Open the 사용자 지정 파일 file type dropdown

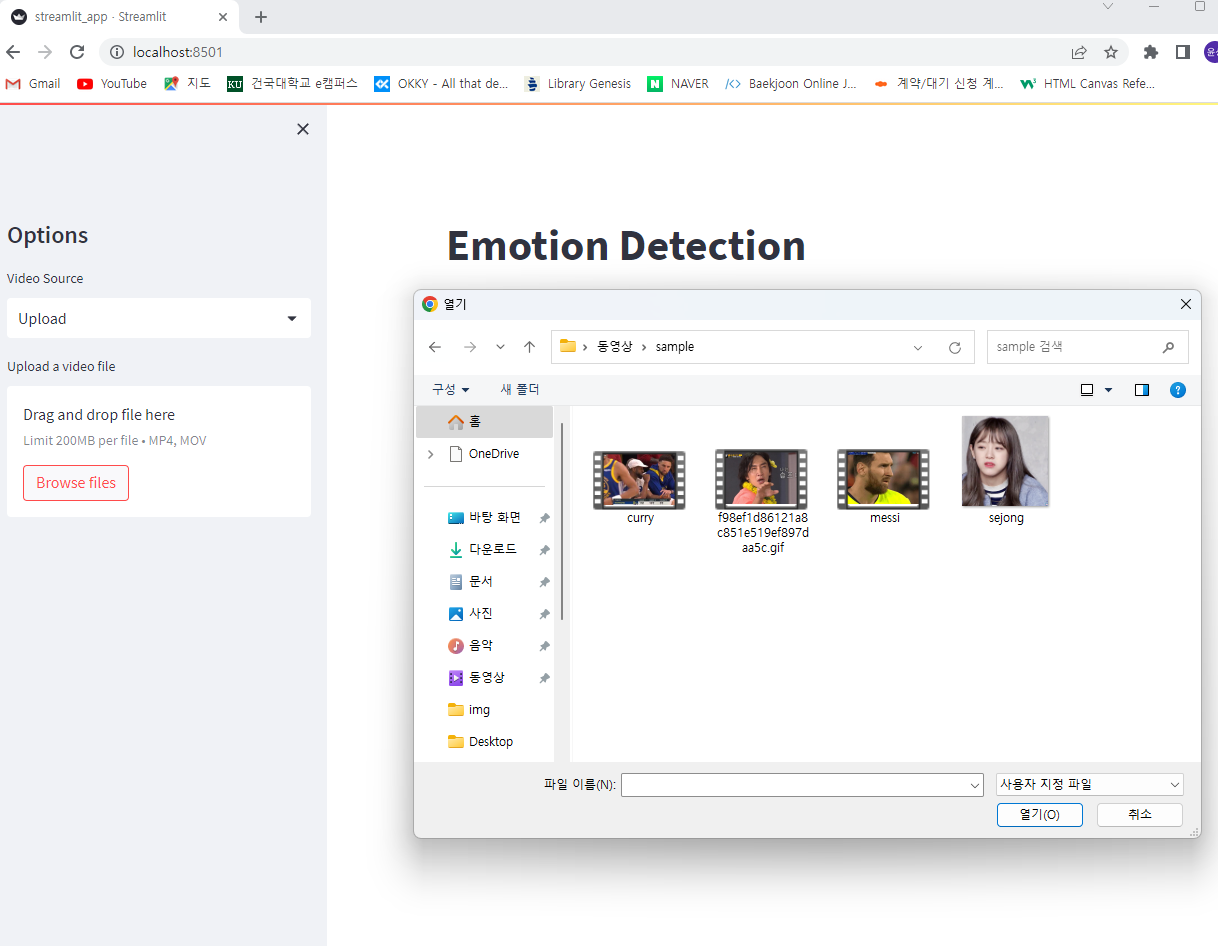tap(1089, 784)
